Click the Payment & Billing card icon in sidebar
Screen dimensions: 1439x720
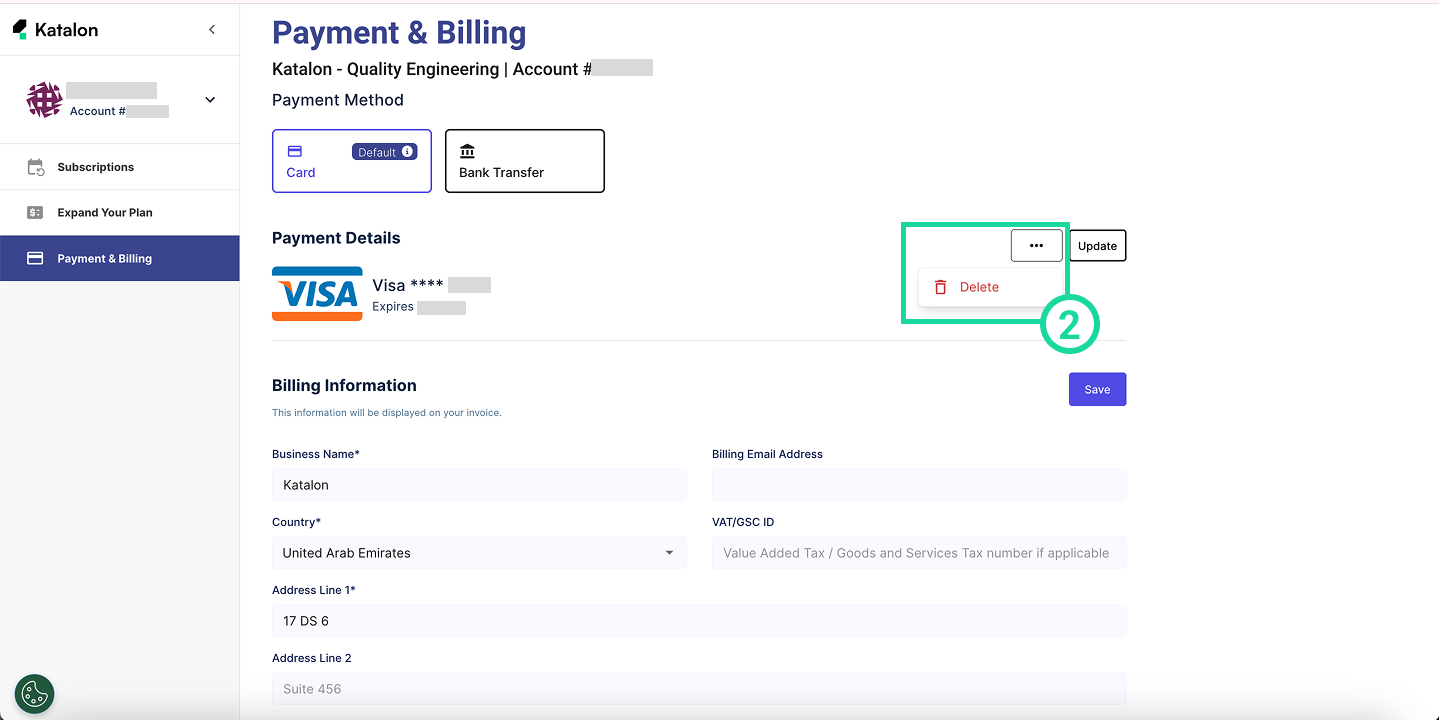click(35, 258)
